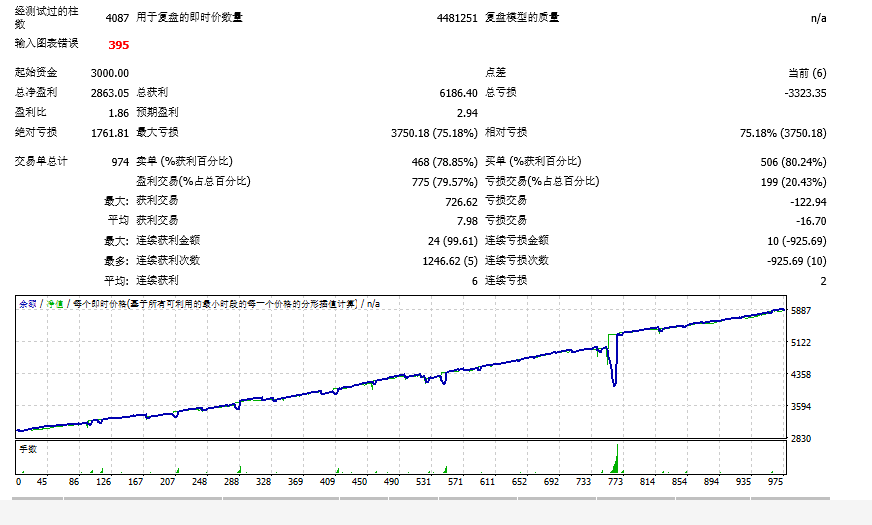Click the red 395 chart errors value

click(118, 45)
